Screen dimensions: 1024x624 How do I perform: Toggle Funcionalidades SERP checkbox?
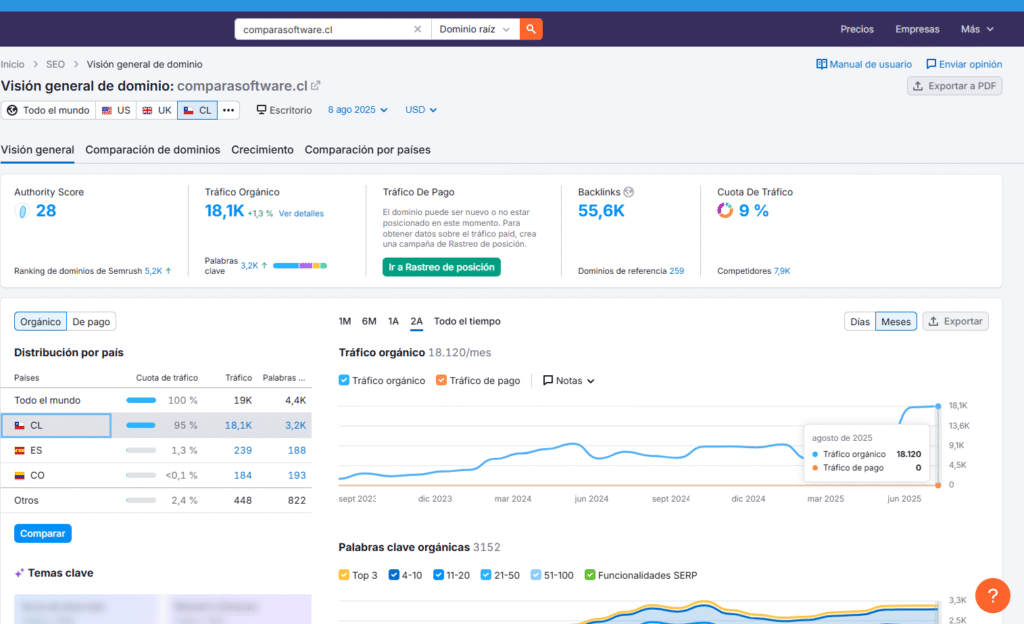pos(590,575)
